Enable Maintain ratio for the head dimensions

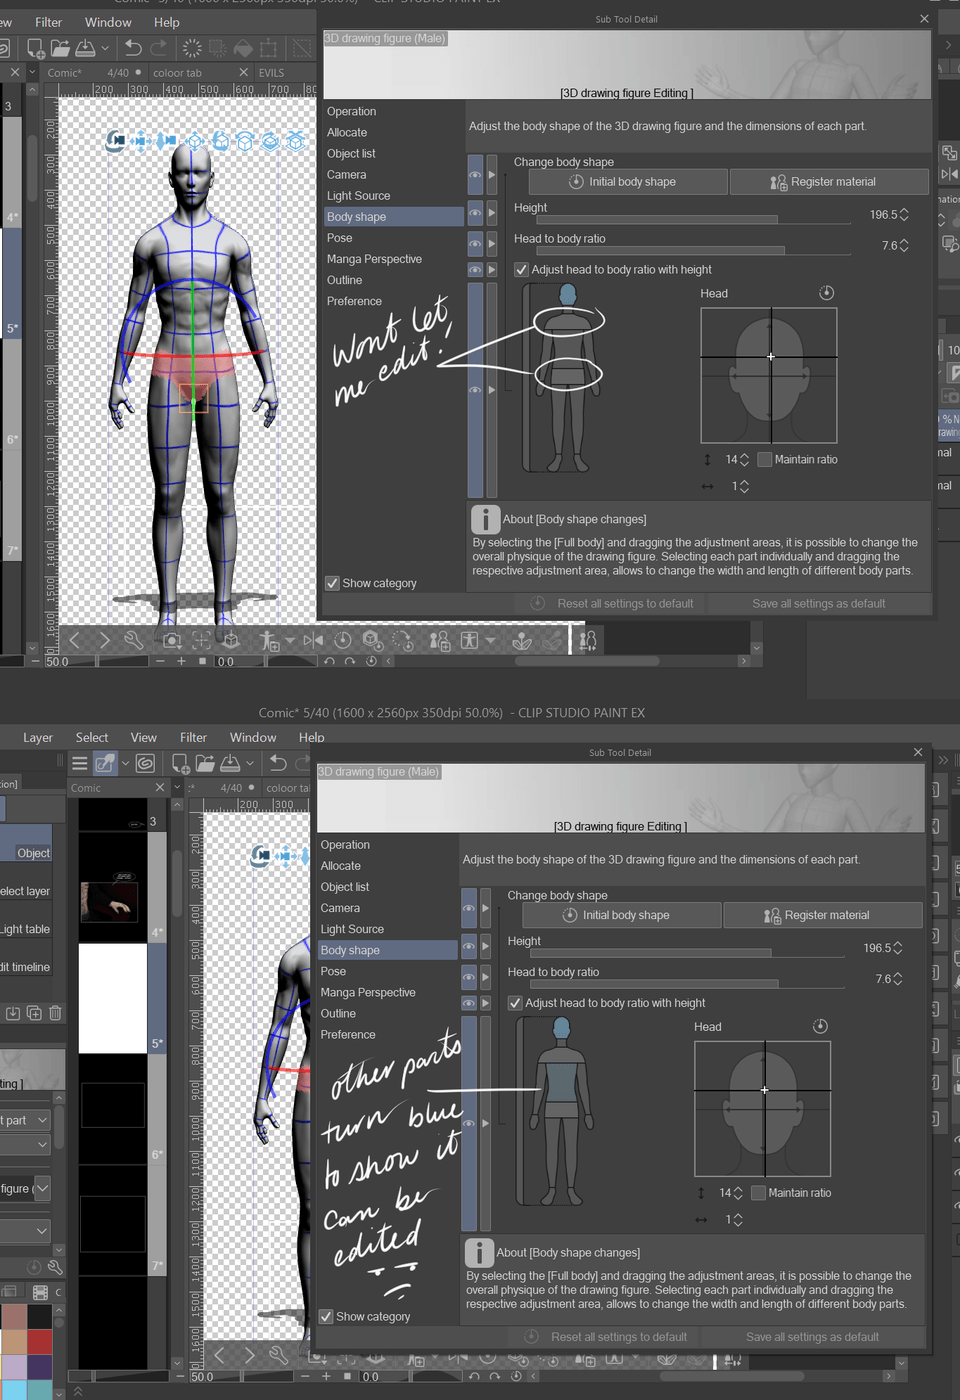click(765, 459)
